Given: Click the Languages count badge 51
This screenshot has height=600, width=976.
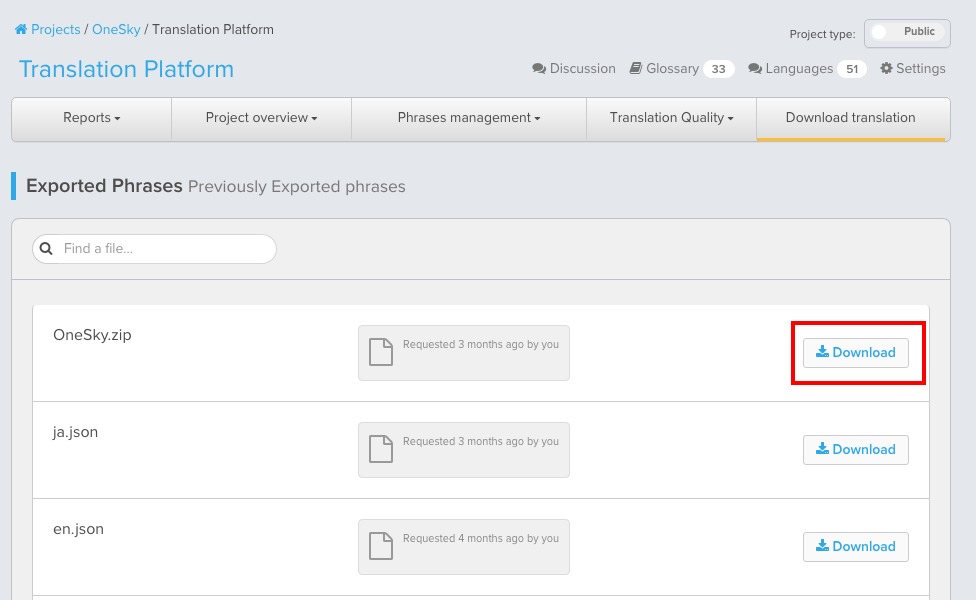Looking at the screenshot, I should pyautogui.click(x=852, y=69).
